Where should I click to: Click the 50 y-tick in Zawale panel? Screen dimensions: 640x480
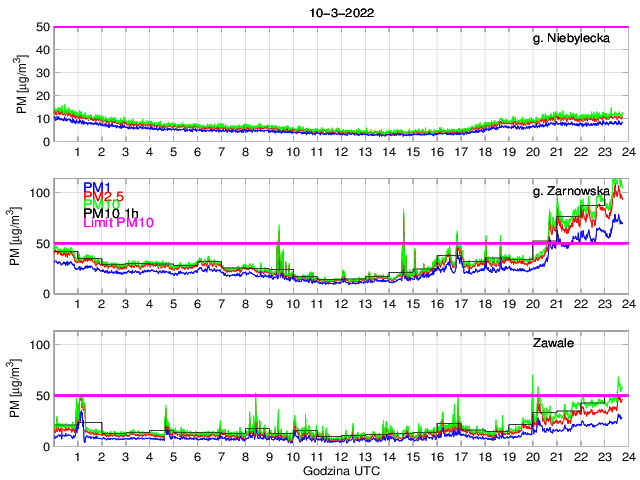[43, 396]
